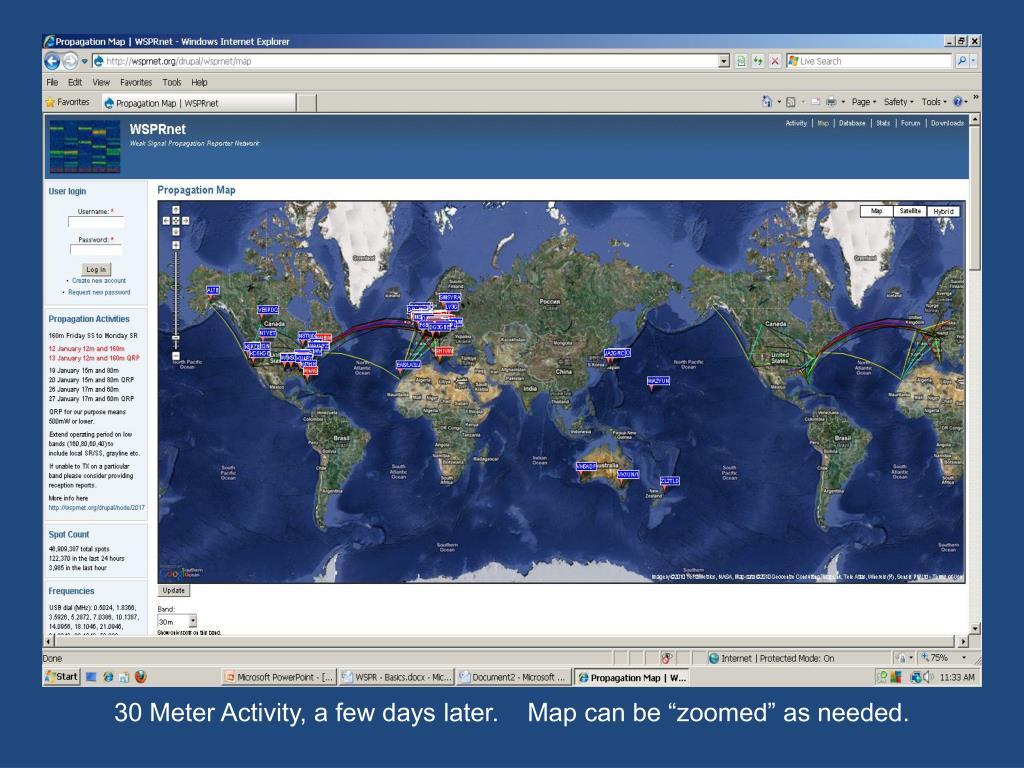Viewport: 1024px width, 768px height.
Task: Switch to Microsoft PowerPoint taskbar button
Action: (280, 677)
